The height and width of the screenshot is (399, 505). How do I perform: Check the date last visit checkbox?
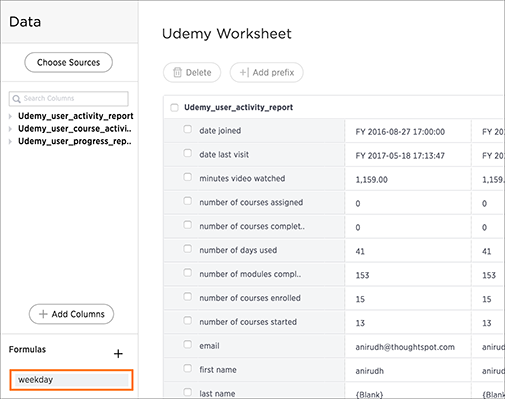coord(188,153)
